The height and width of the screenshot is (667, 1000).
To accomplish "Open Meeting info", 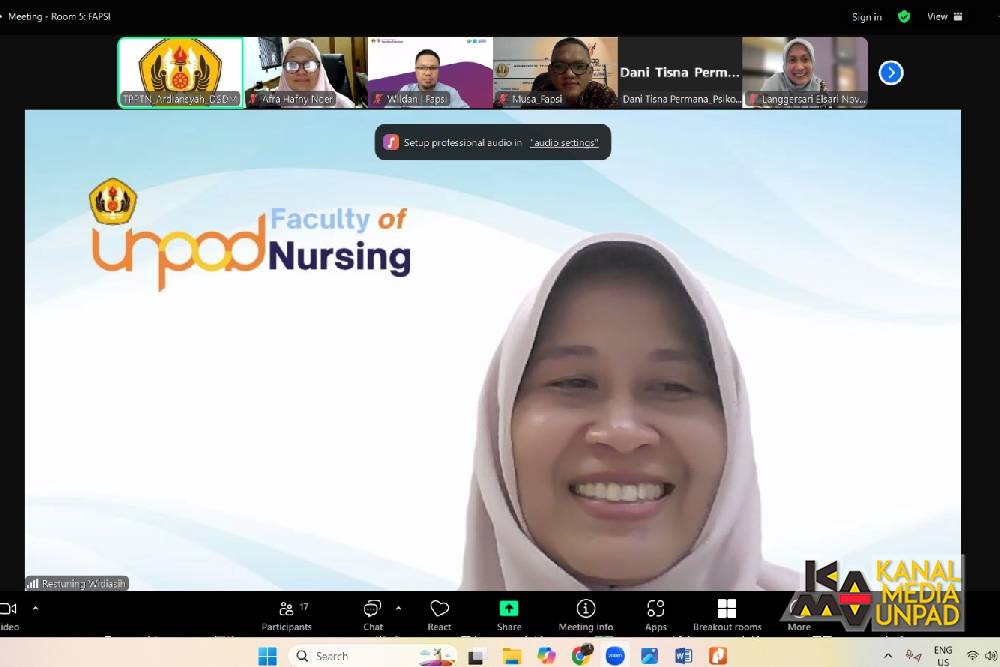I will point(586,612).
